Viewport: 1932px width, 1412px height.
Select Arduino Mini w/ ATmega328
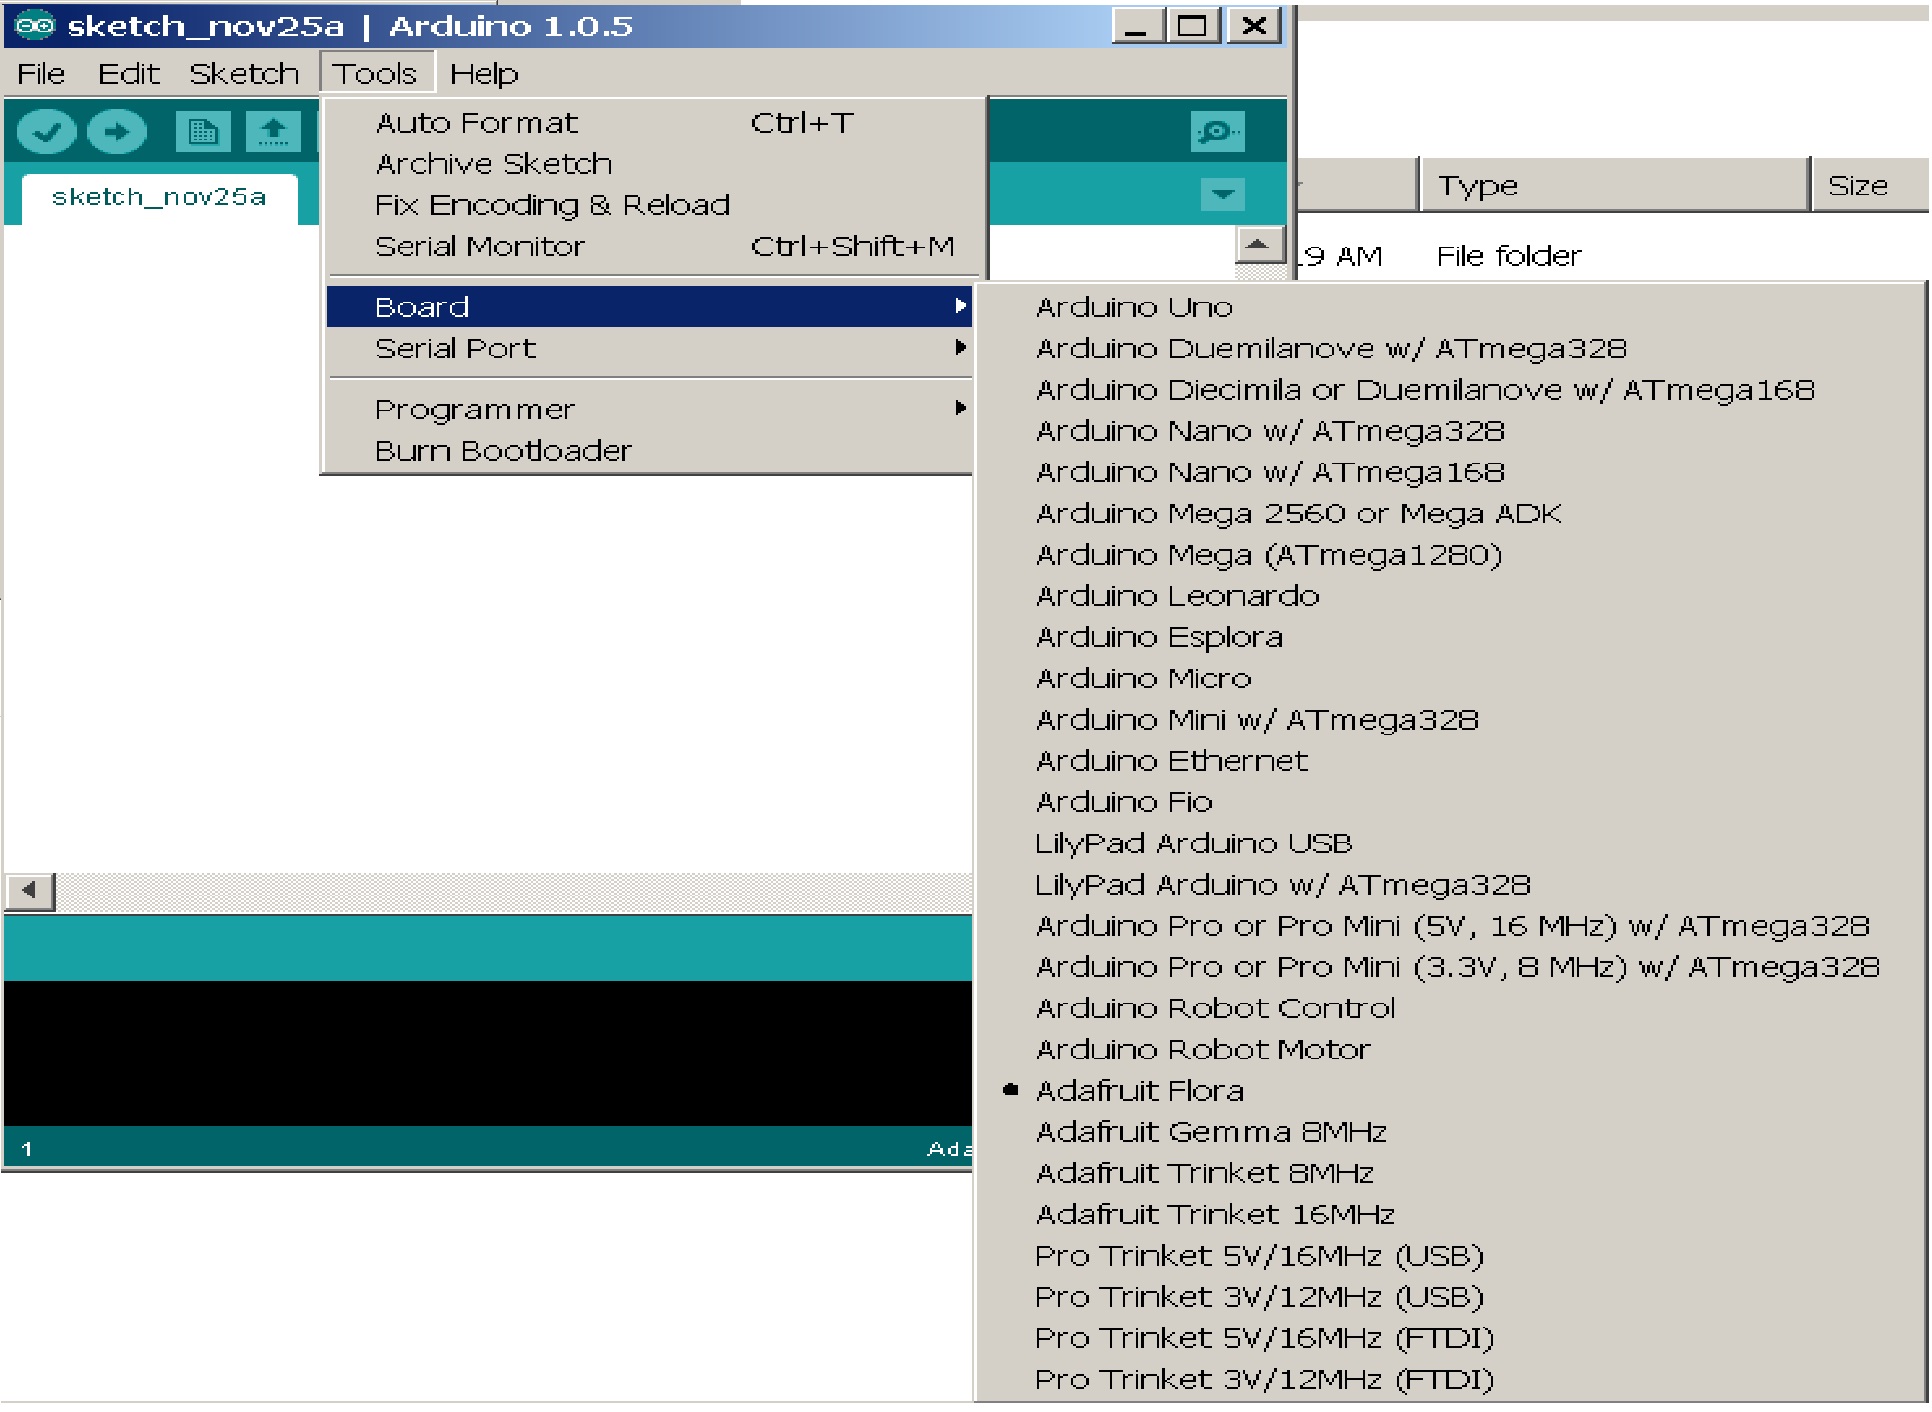click(1450, 720)
